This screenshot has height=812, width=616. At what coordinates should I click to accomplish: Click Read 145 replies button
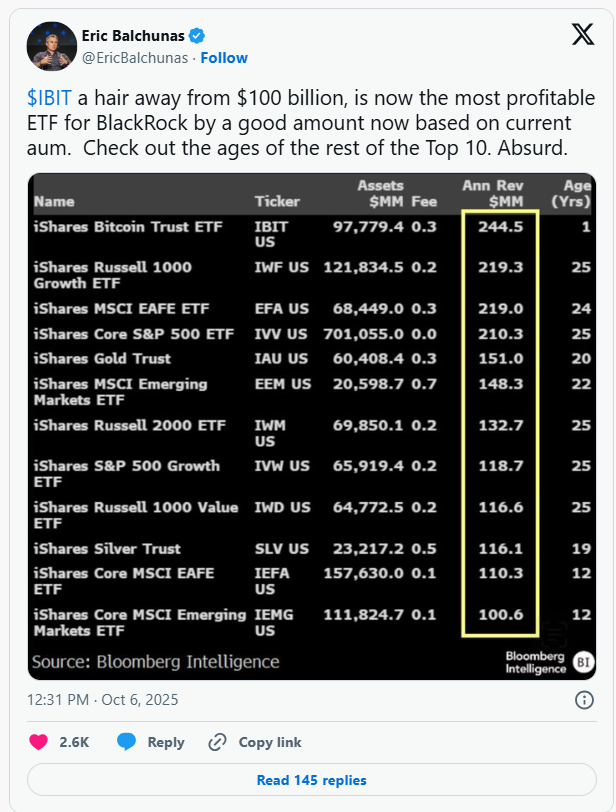coord(311,780)
